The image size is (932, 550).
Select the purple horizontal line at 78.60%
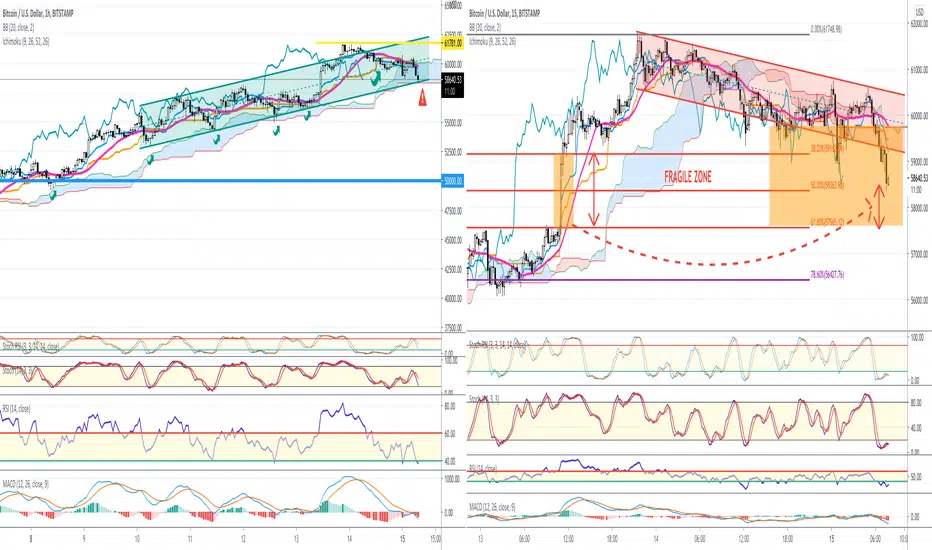click(x=639, y=280)
